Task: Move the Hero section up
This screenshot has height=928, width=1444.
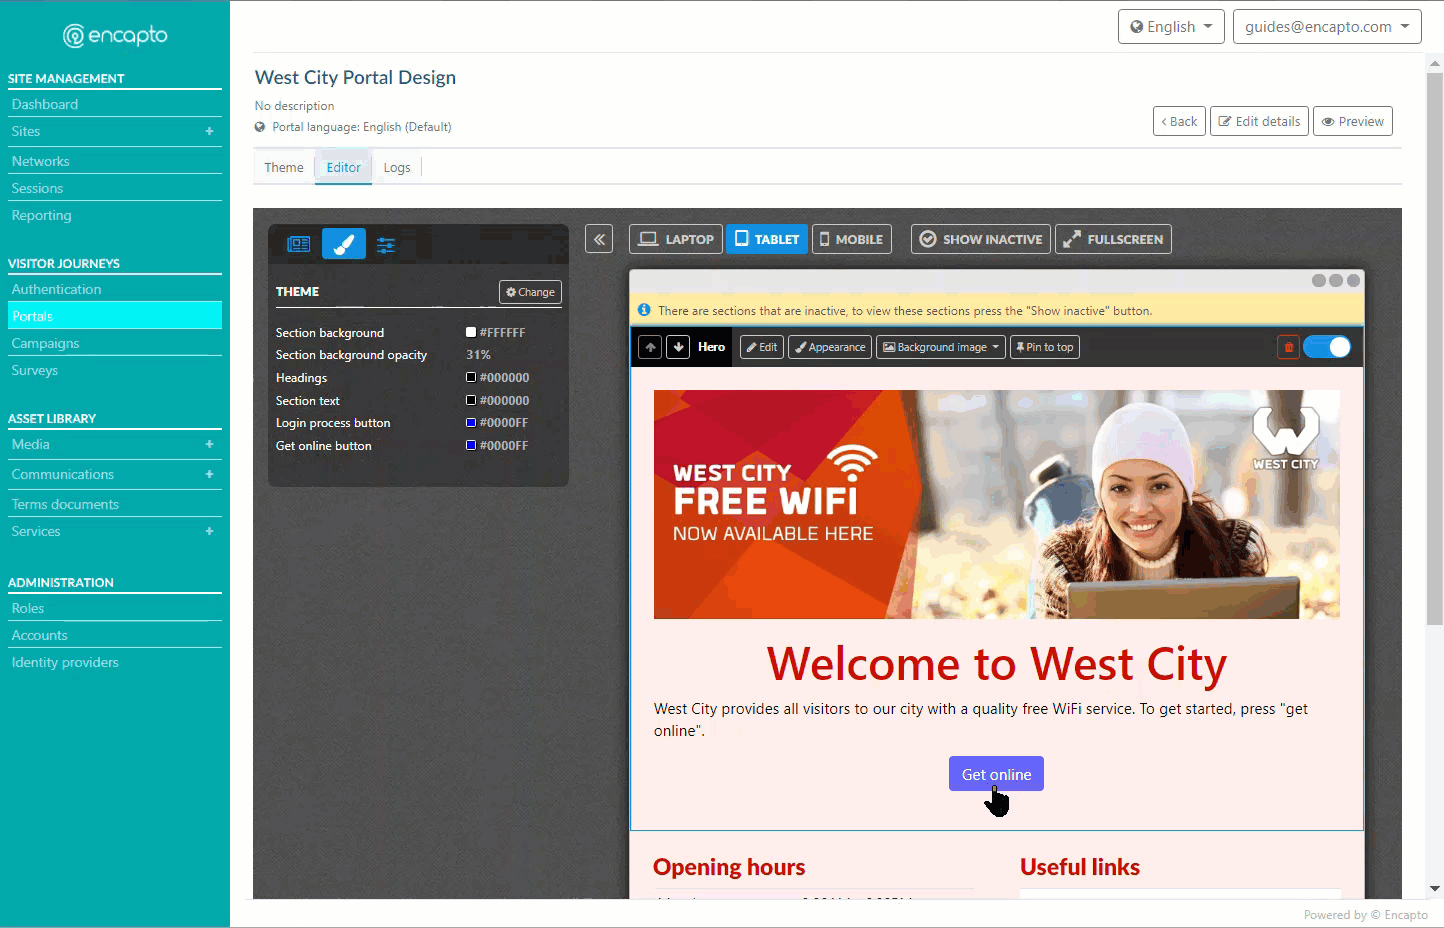Action: [651, 347]
